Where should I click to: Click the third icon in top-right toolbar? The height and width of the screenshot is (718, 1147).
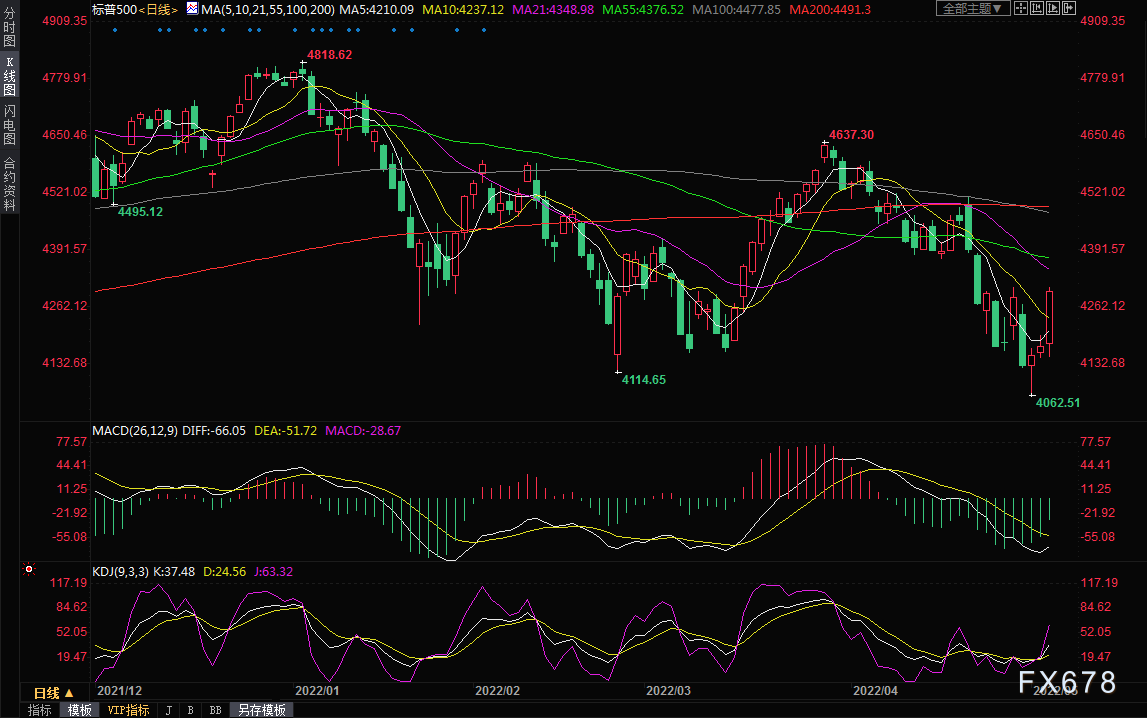coord(1055,9)
